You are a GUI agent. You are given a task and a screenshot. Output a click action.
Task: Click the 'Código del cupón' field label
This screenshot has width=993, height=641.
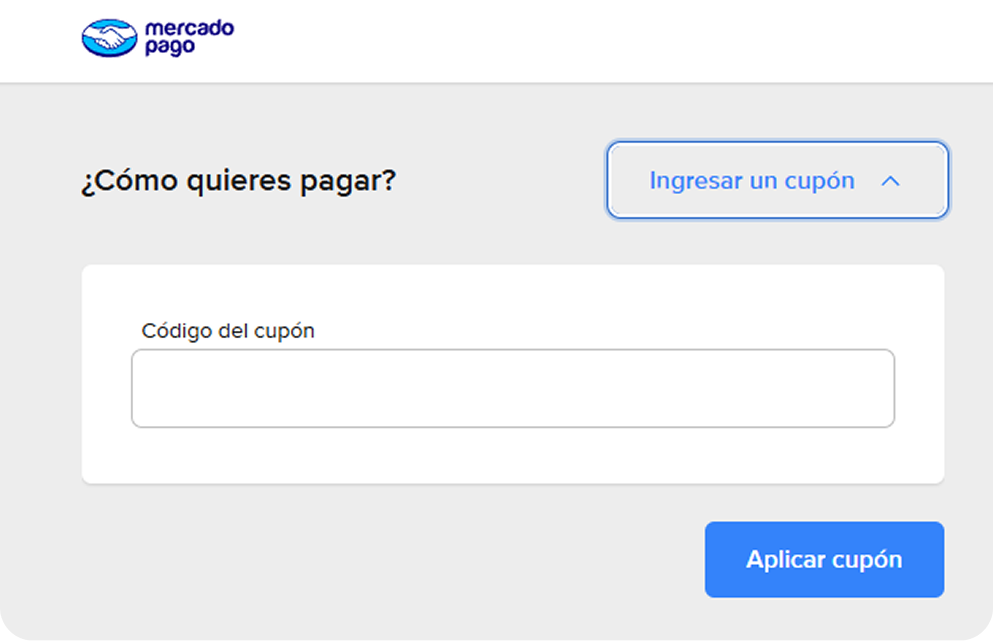pyautogui.click(x=228, y=331)
